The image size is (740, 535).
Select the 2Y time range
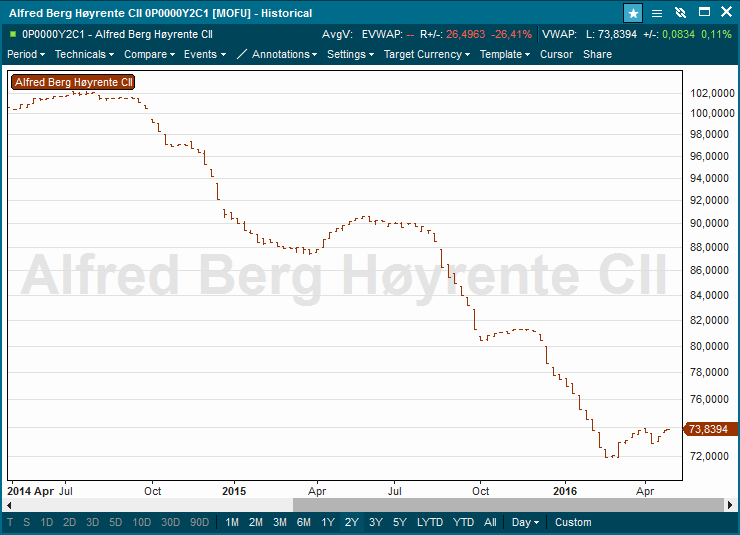click(x=352, y=522)
